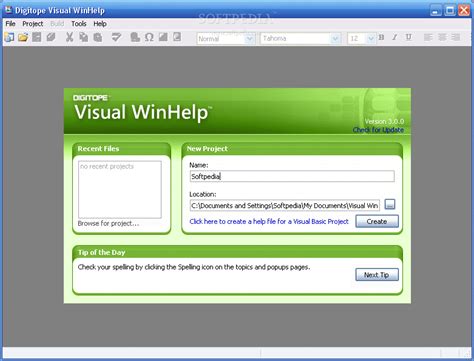
Task: Click the toolbar icon left of Omega
Action: click(x=135, y=37)
